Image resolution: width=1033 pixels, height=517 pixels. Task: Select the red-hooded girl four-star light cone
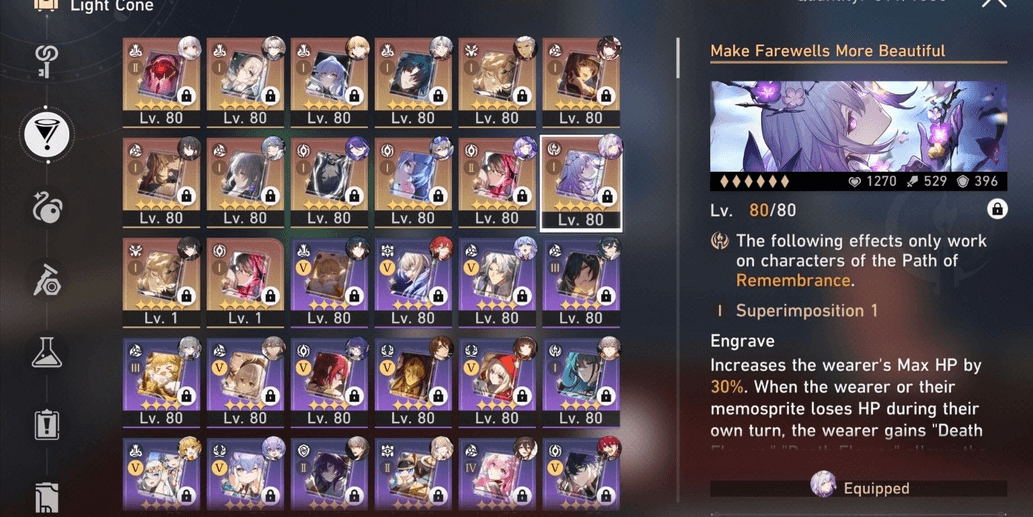[x=497, y=382]
